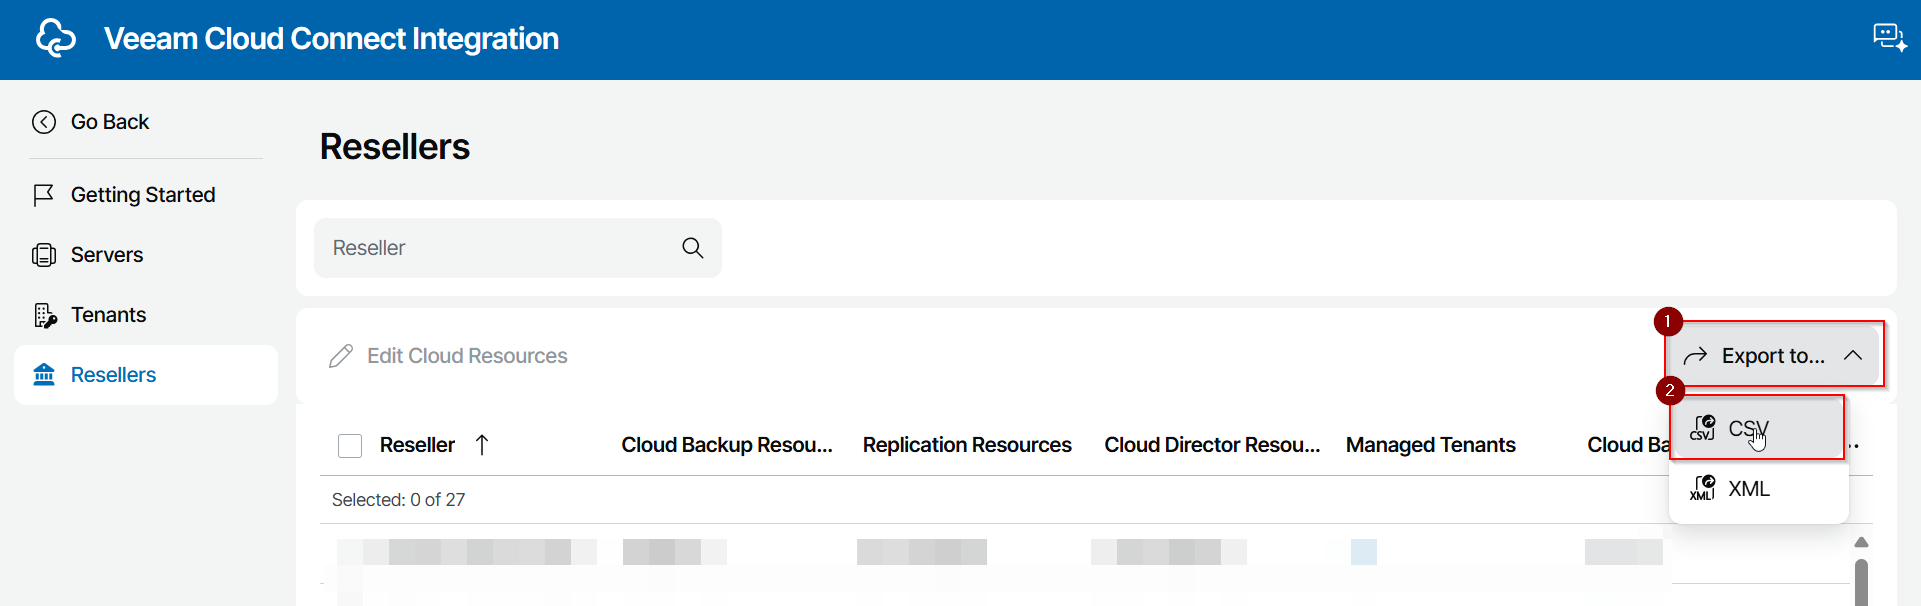This screenshot has width=1921, height=606.
Task: Click the Export arrow icon
Action: click(x=1695, y=356)
